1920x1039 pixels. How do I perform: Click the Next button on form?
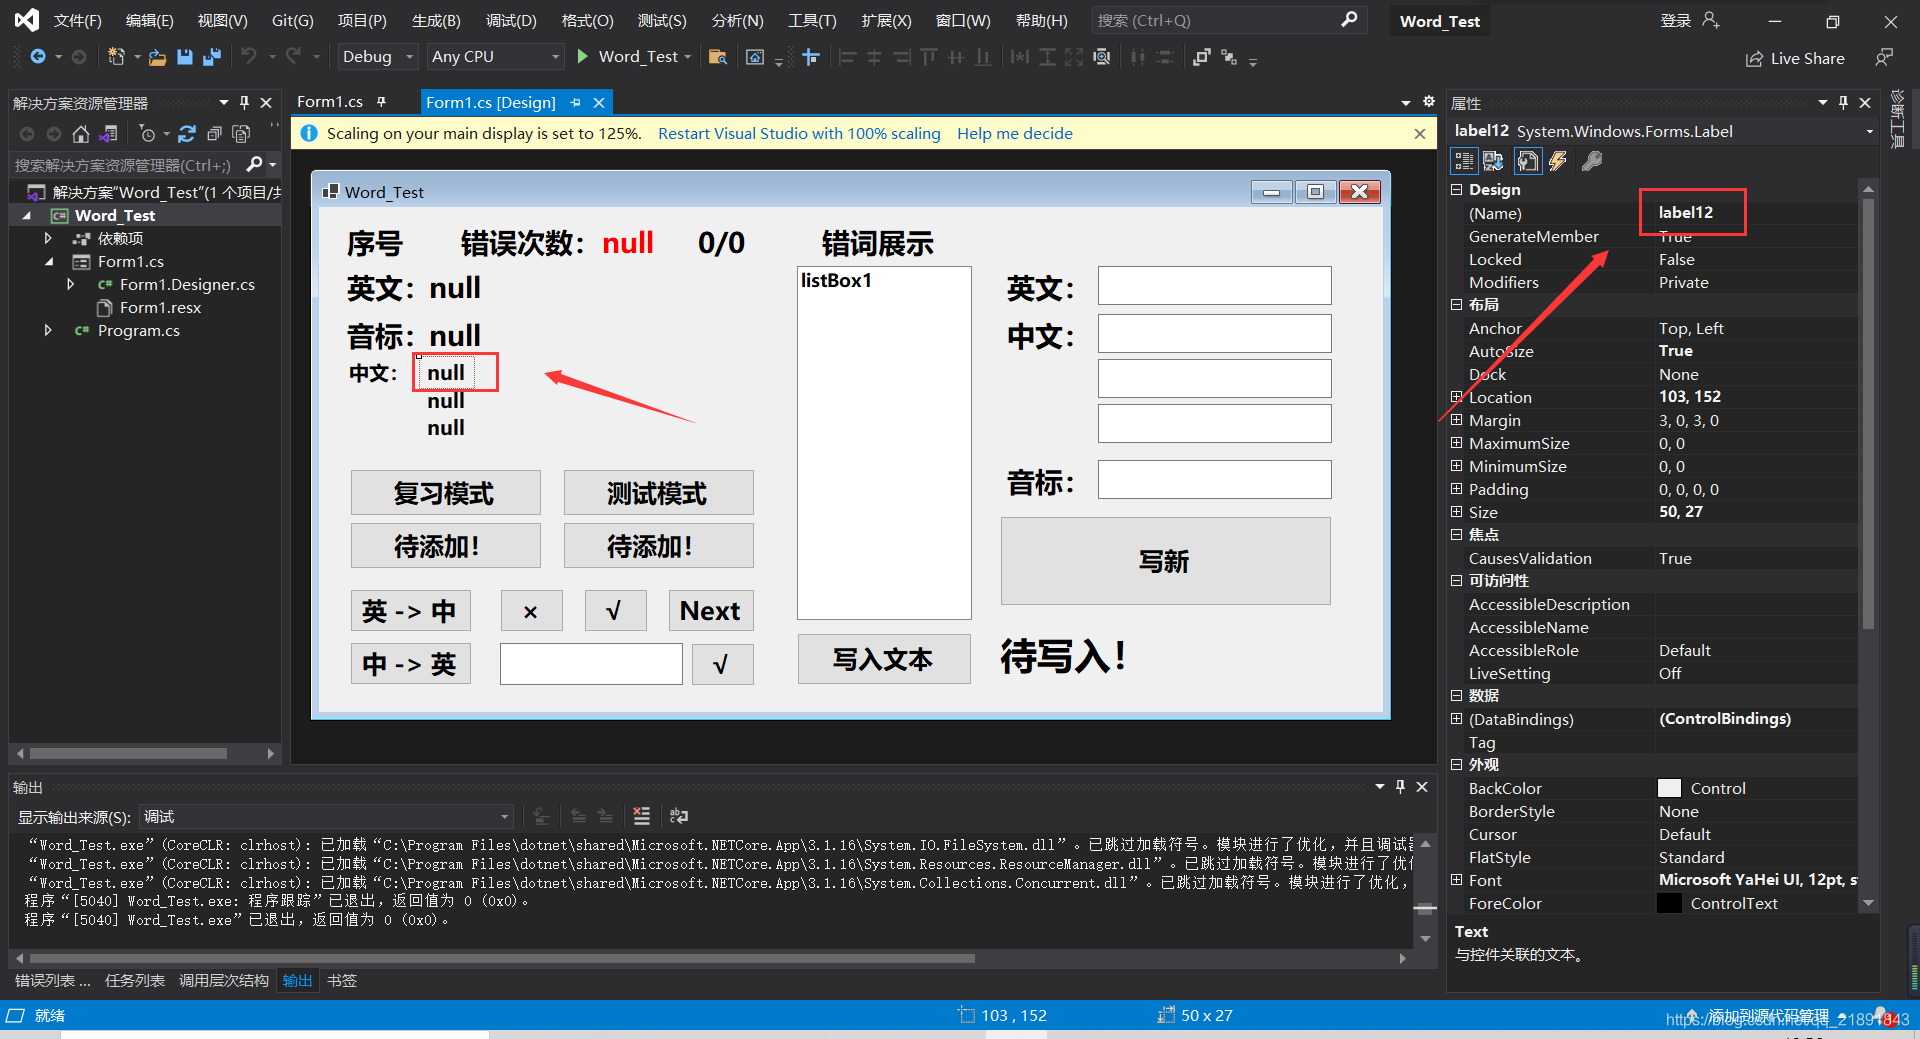pyautogui.click(x=710, y=611)
